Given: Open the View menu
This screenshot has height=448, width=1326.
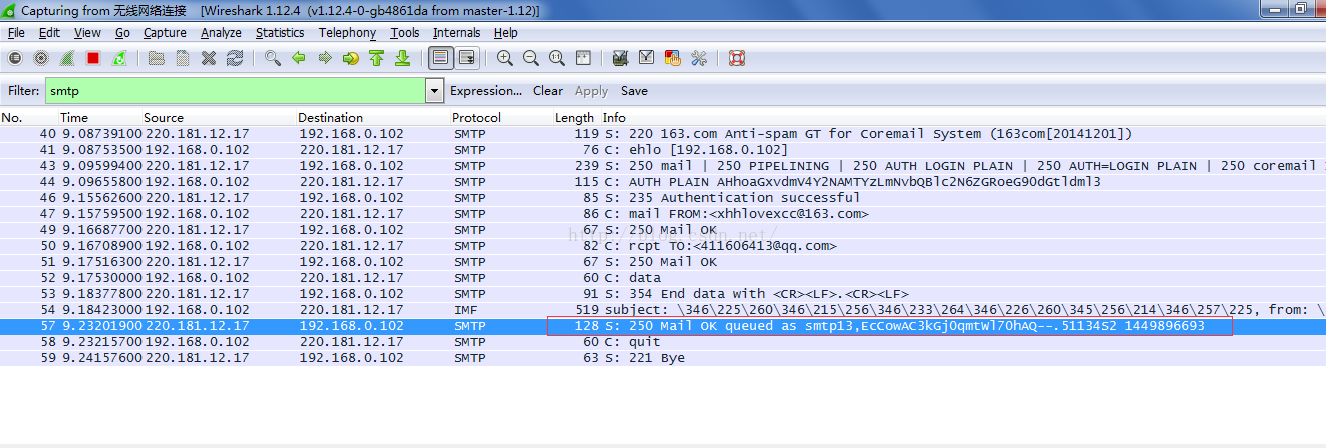Looking at the screenshot, I should (87, 33).
